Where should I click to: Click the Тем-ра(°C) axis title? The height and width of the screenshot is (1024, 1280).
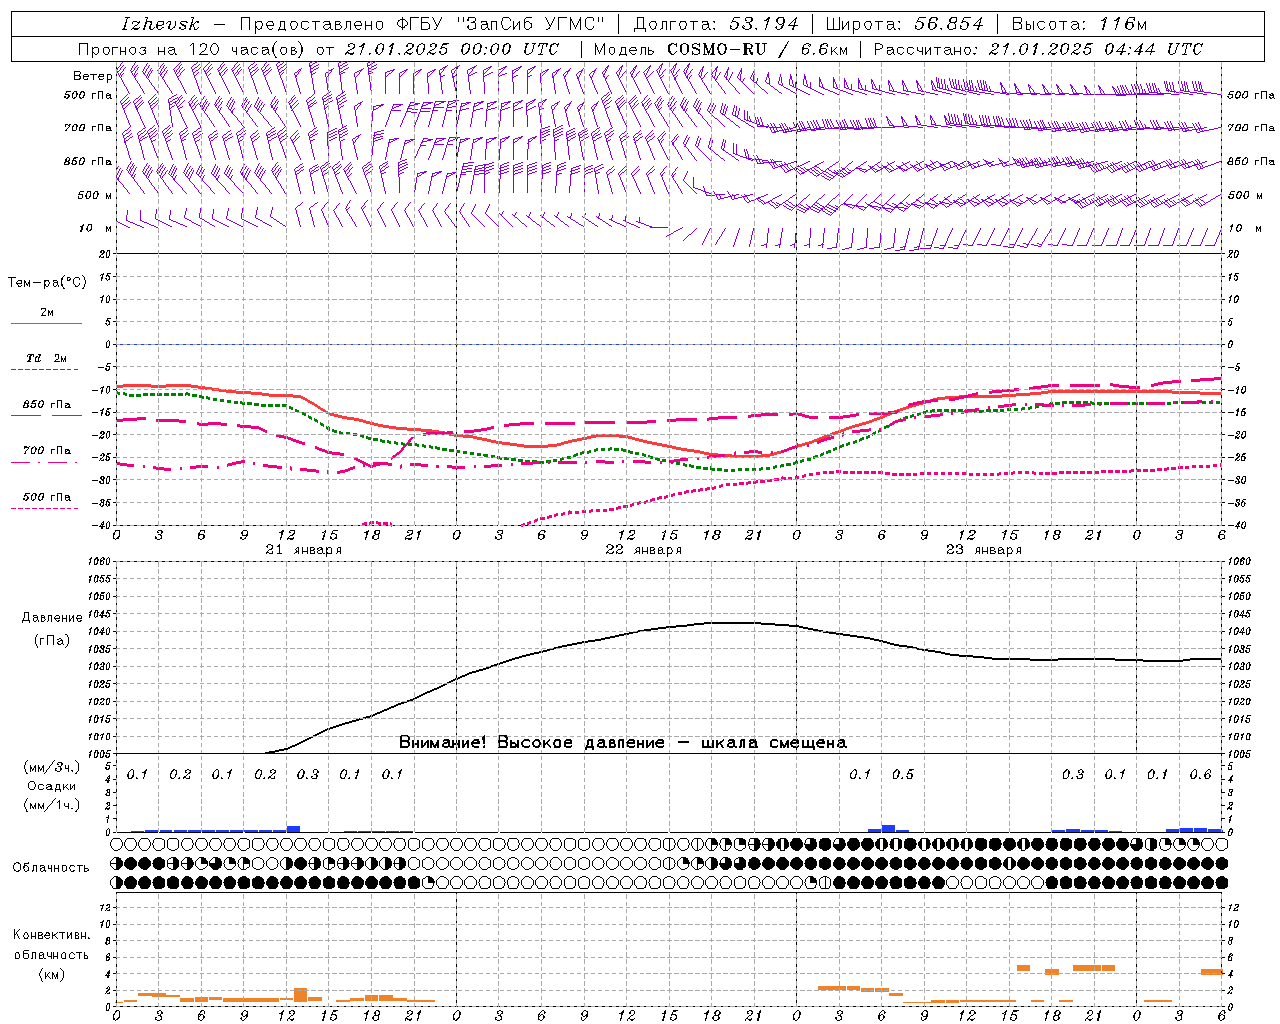tap(47, 282)
